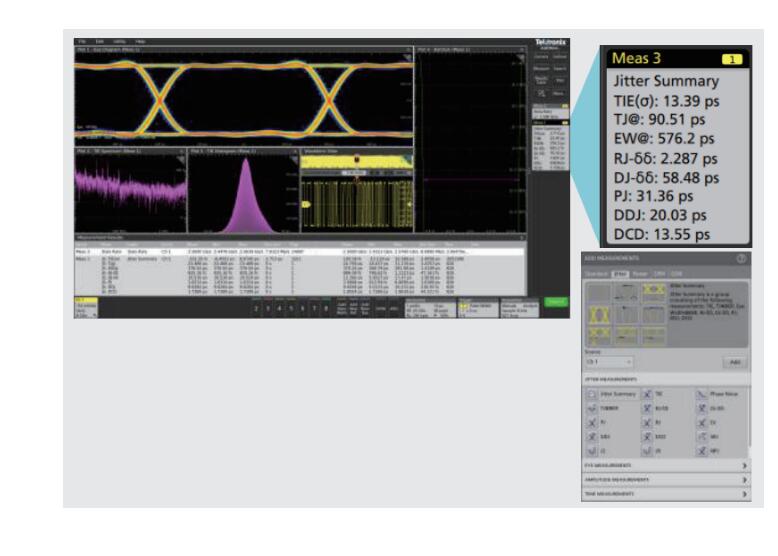Click the zoom magnifier icon beside More
The width and height of the screenshot is (778, 556).
coord(542,93)
